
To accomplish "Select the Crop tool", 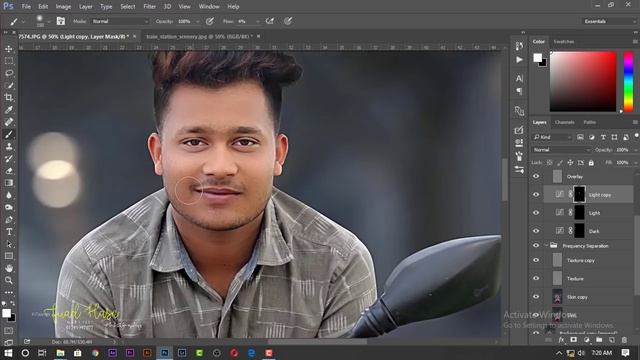I will (x=9, y=98).
